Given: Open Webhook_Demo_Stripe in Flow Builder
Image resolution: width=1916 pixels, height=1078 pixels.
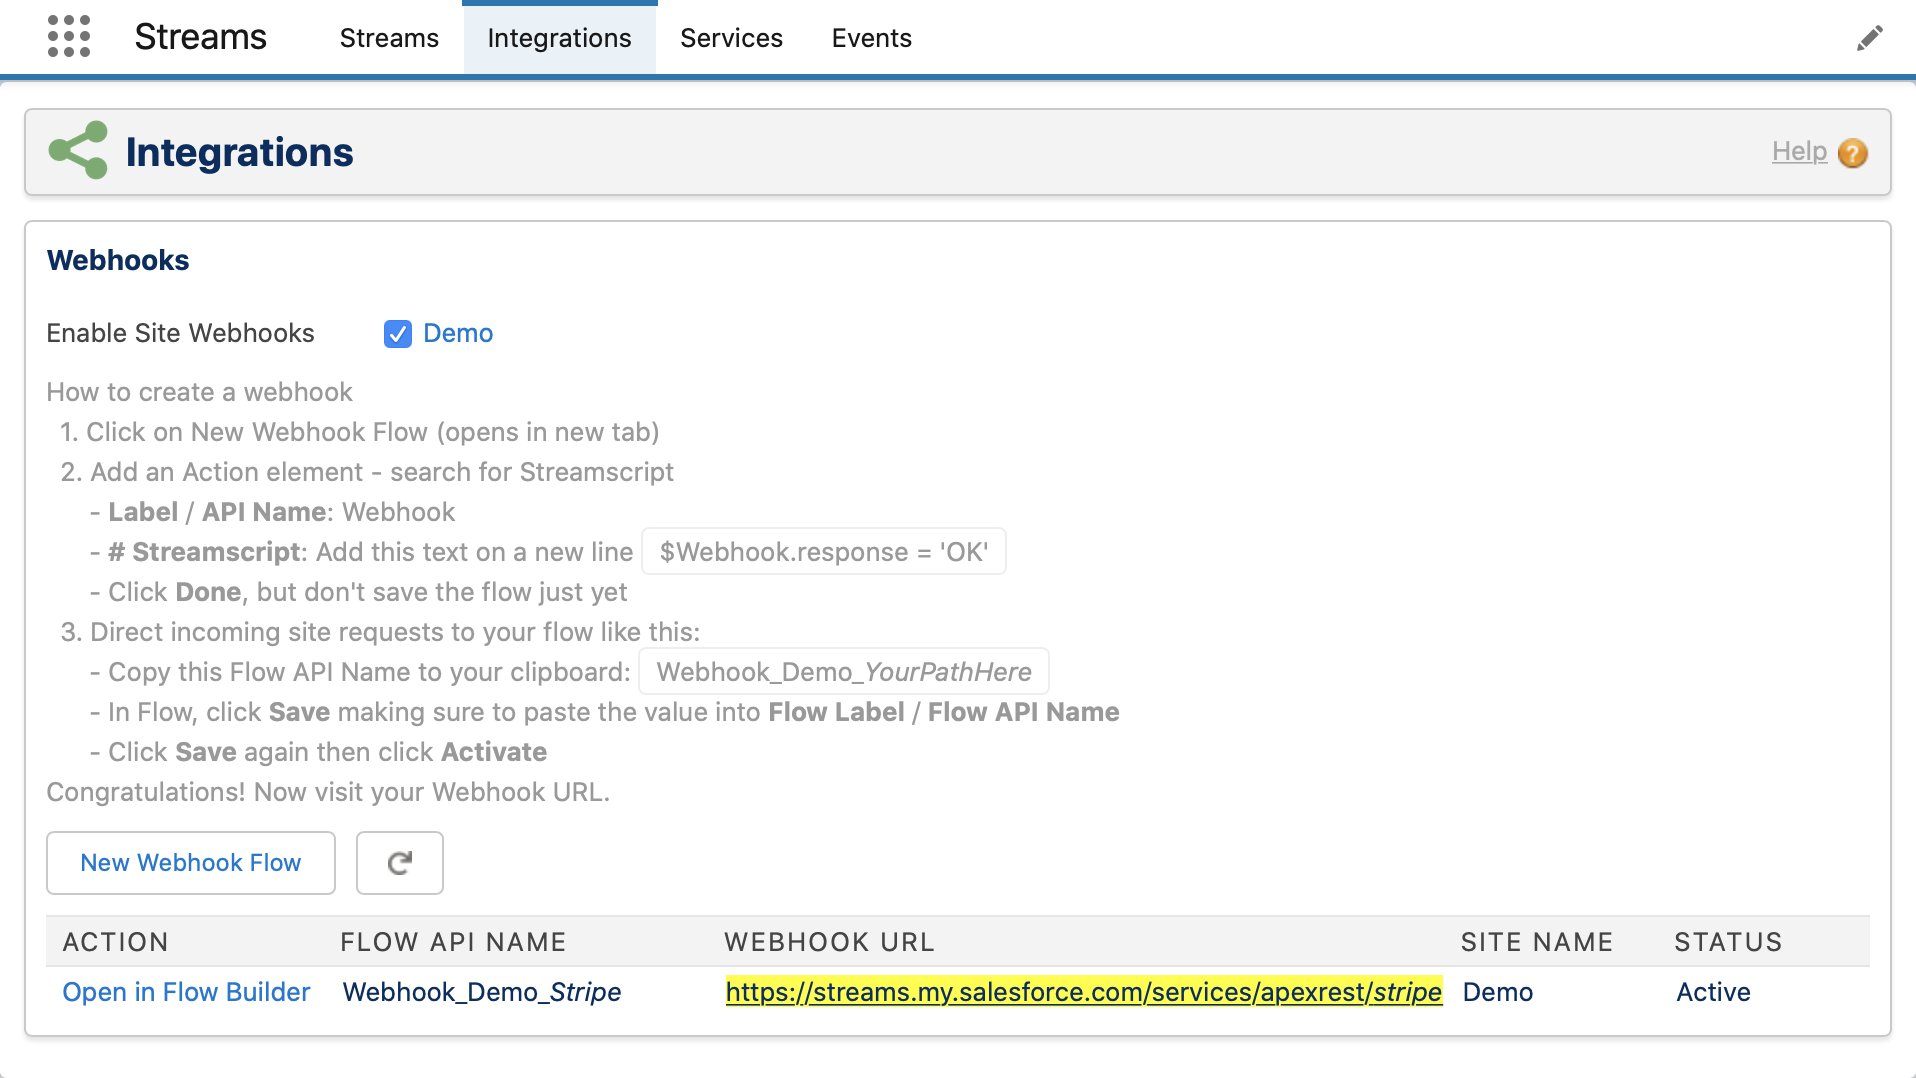Looking at the screenshot, I should [x=186, y=992].
